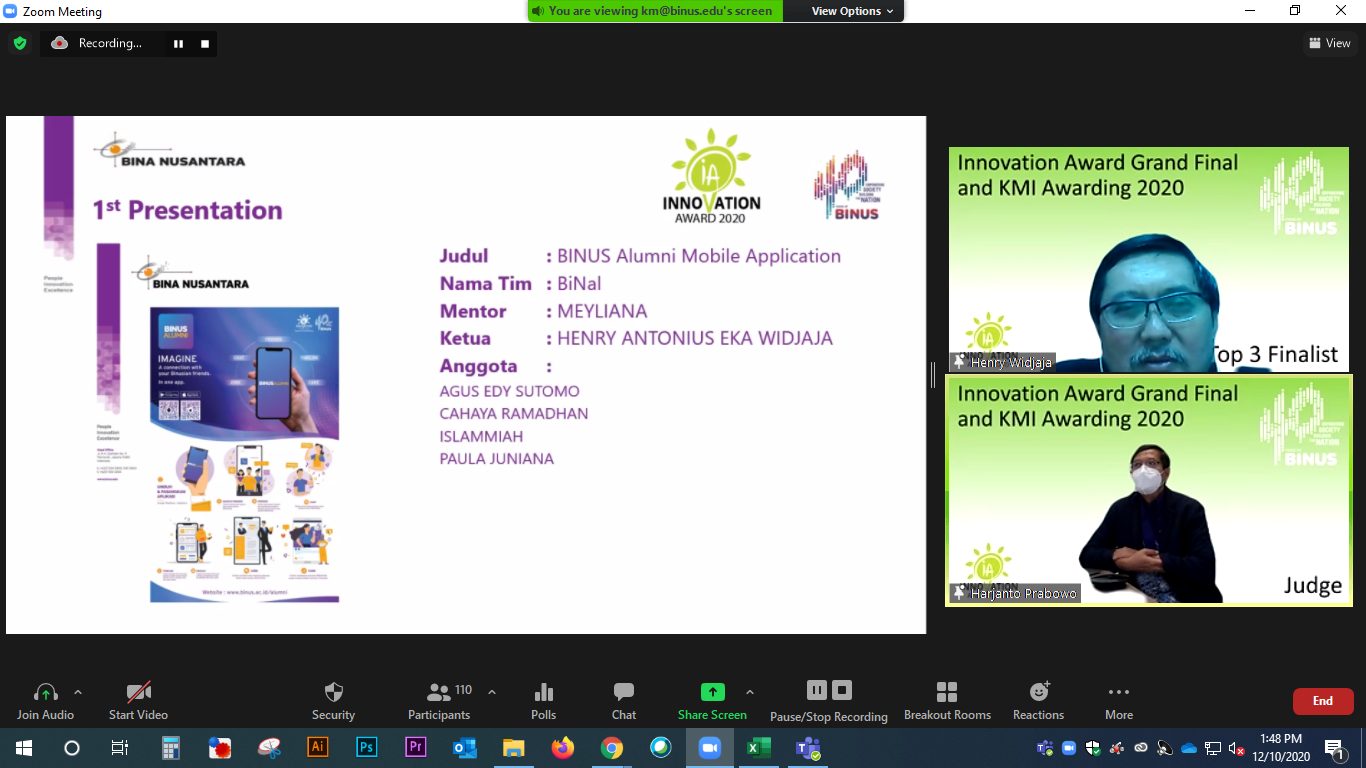Open Google Chrome from the taskbar
The image size is (1366, 768).
[x=612, y=748]
